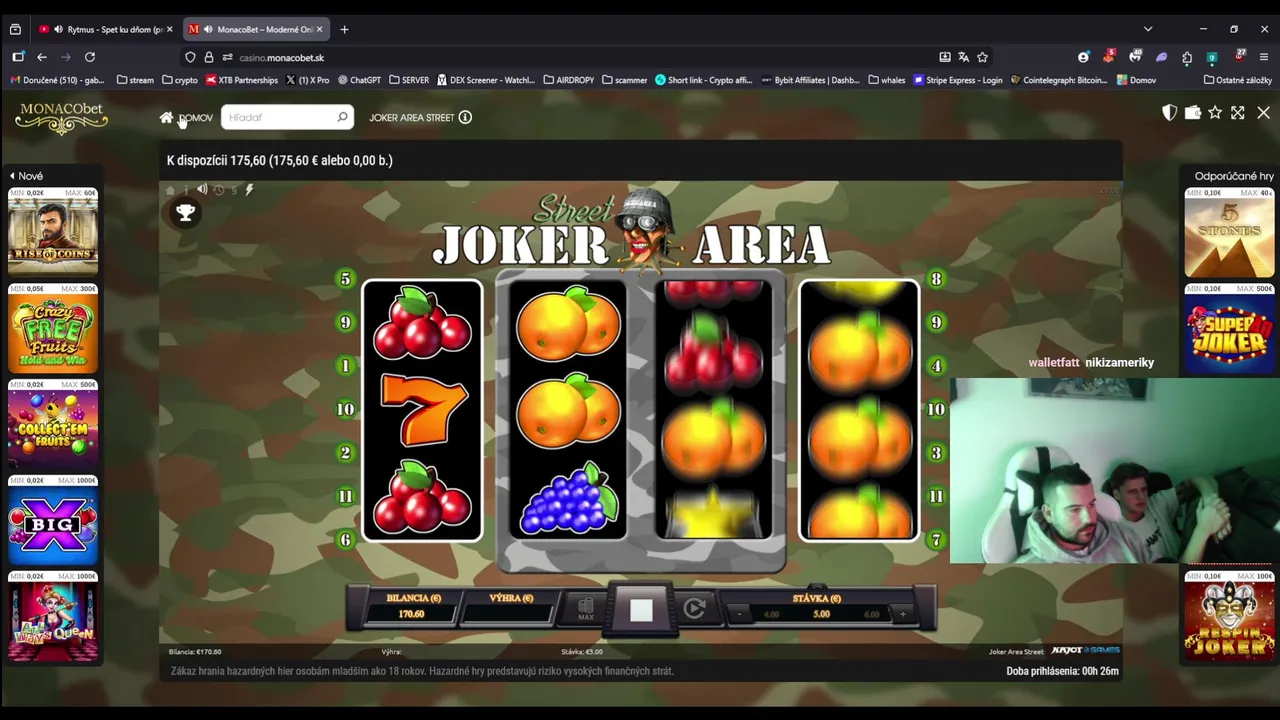The image size is (1280, 720).
Task: Open Crazy Free Fruits game thumbnail
Action: 53,327
